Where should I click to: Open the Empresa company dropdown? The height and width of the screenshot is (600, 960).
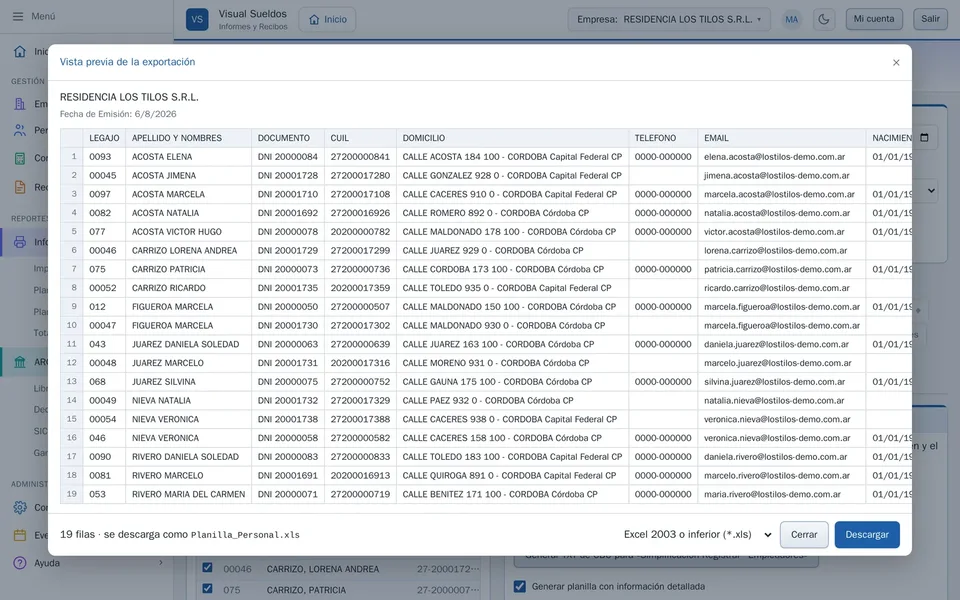click(669, 19)
